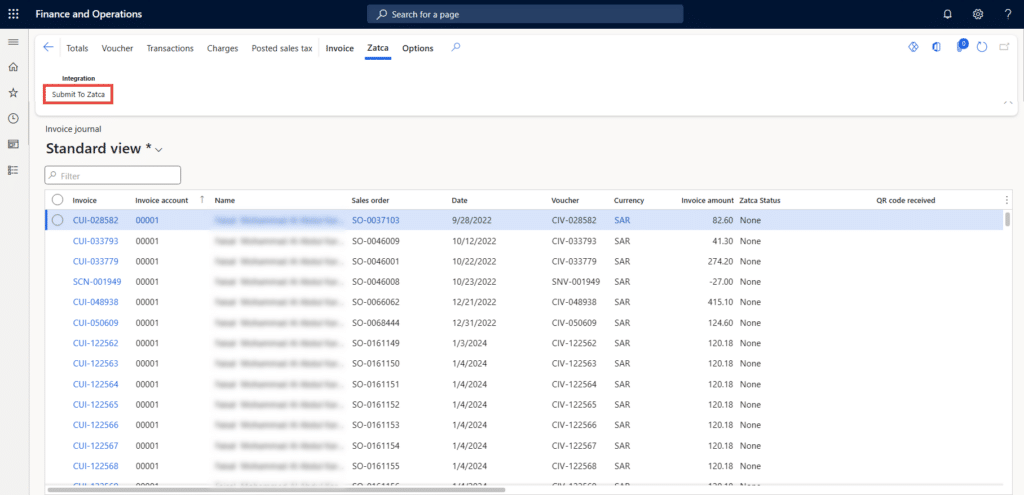Open the Charges menu item

click(x=223, y=48)
